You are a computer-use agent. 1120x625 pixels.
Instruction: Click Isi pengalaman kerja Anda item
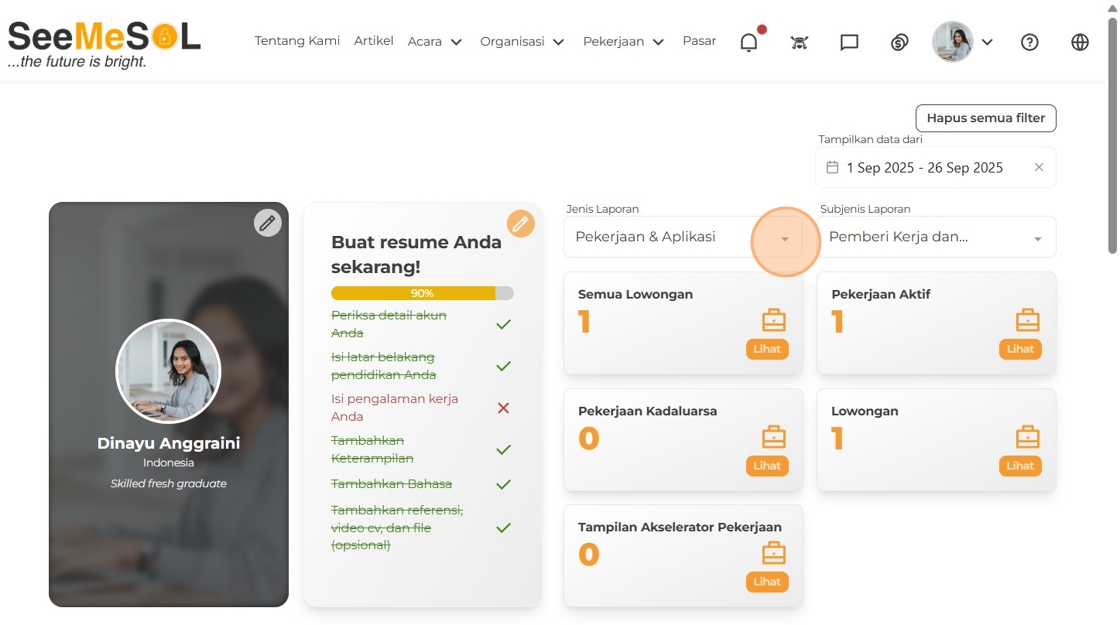(394, 407)
